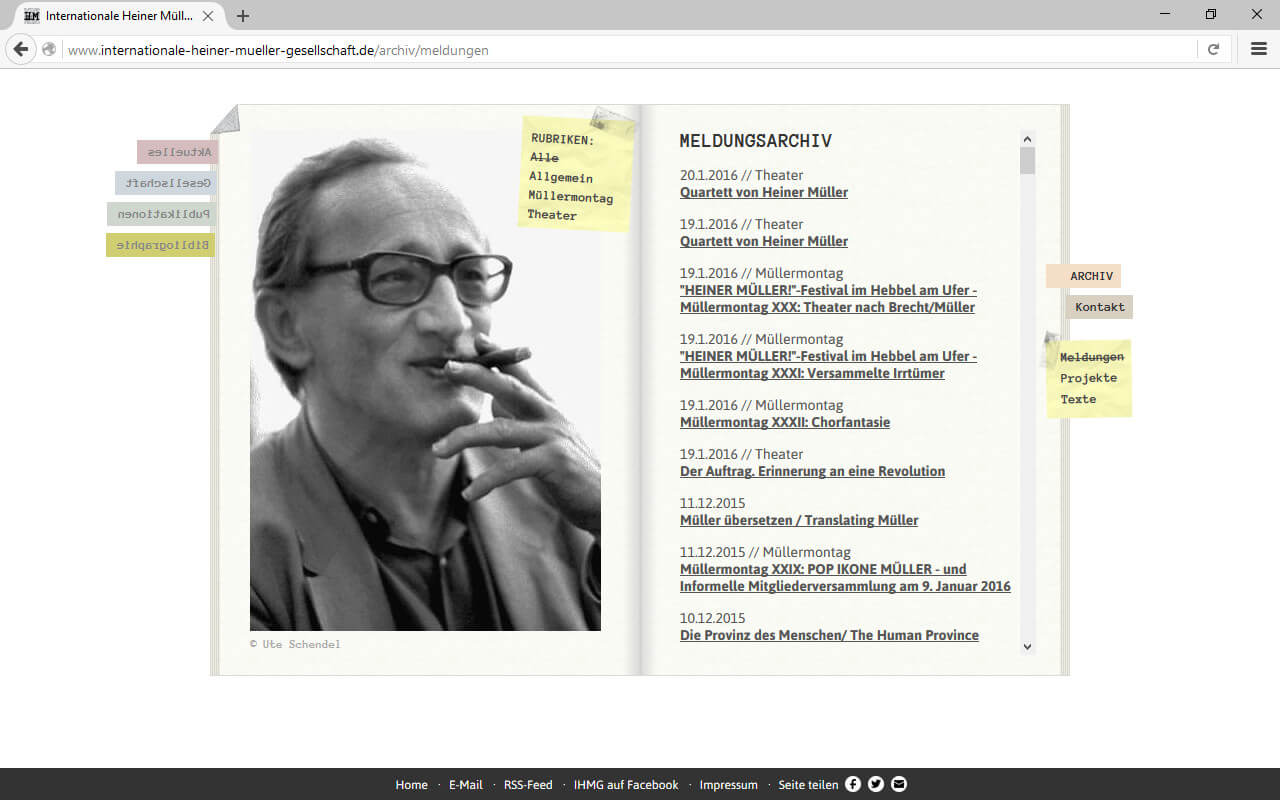1280x800 pixels.
Task: Click the scroll-down arrow of the archive list
Action: click(x=1027, y=647)
